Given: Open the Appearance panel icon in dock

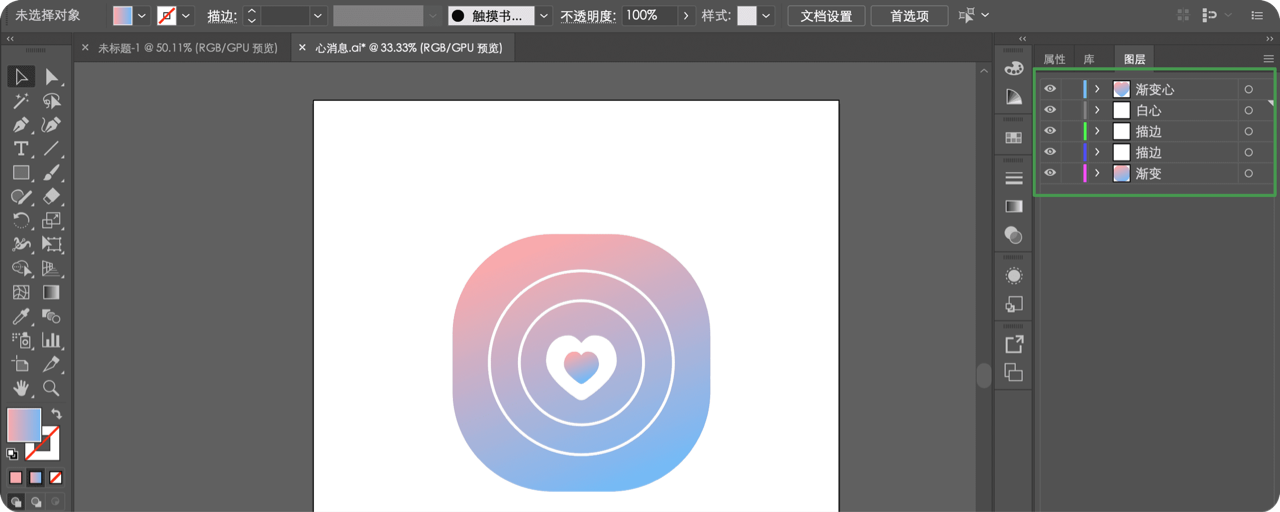Looking at the screenshot, I should (1014, 275).
